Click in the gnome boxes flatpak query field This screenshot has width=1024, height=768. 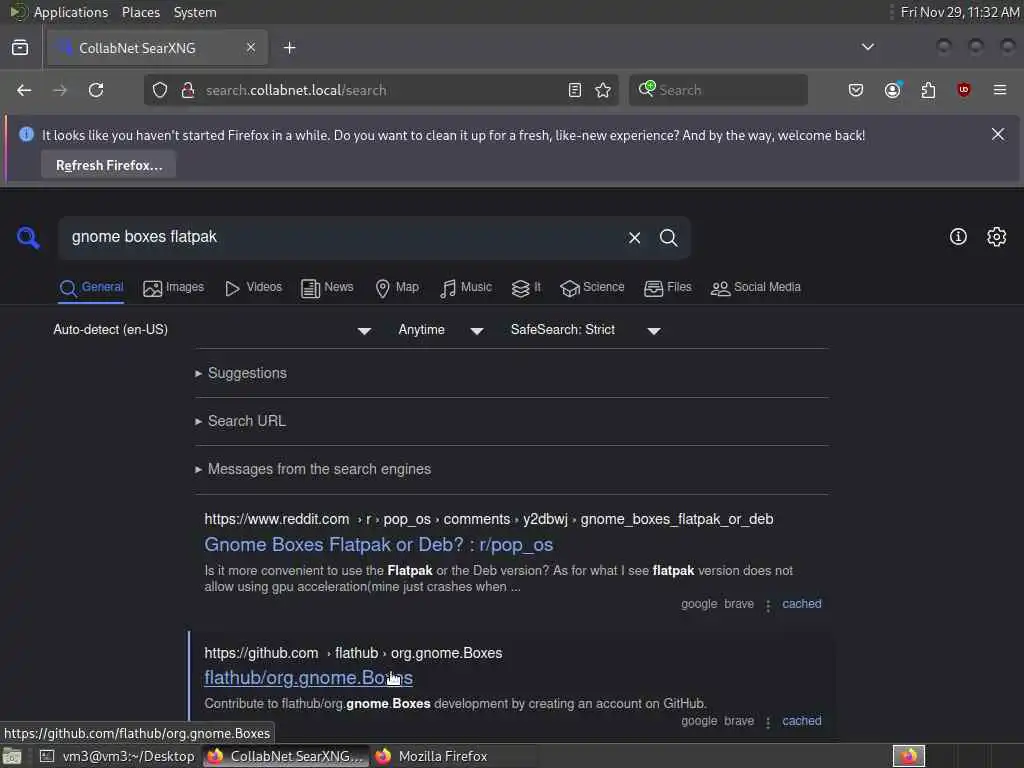coord(340,237)
